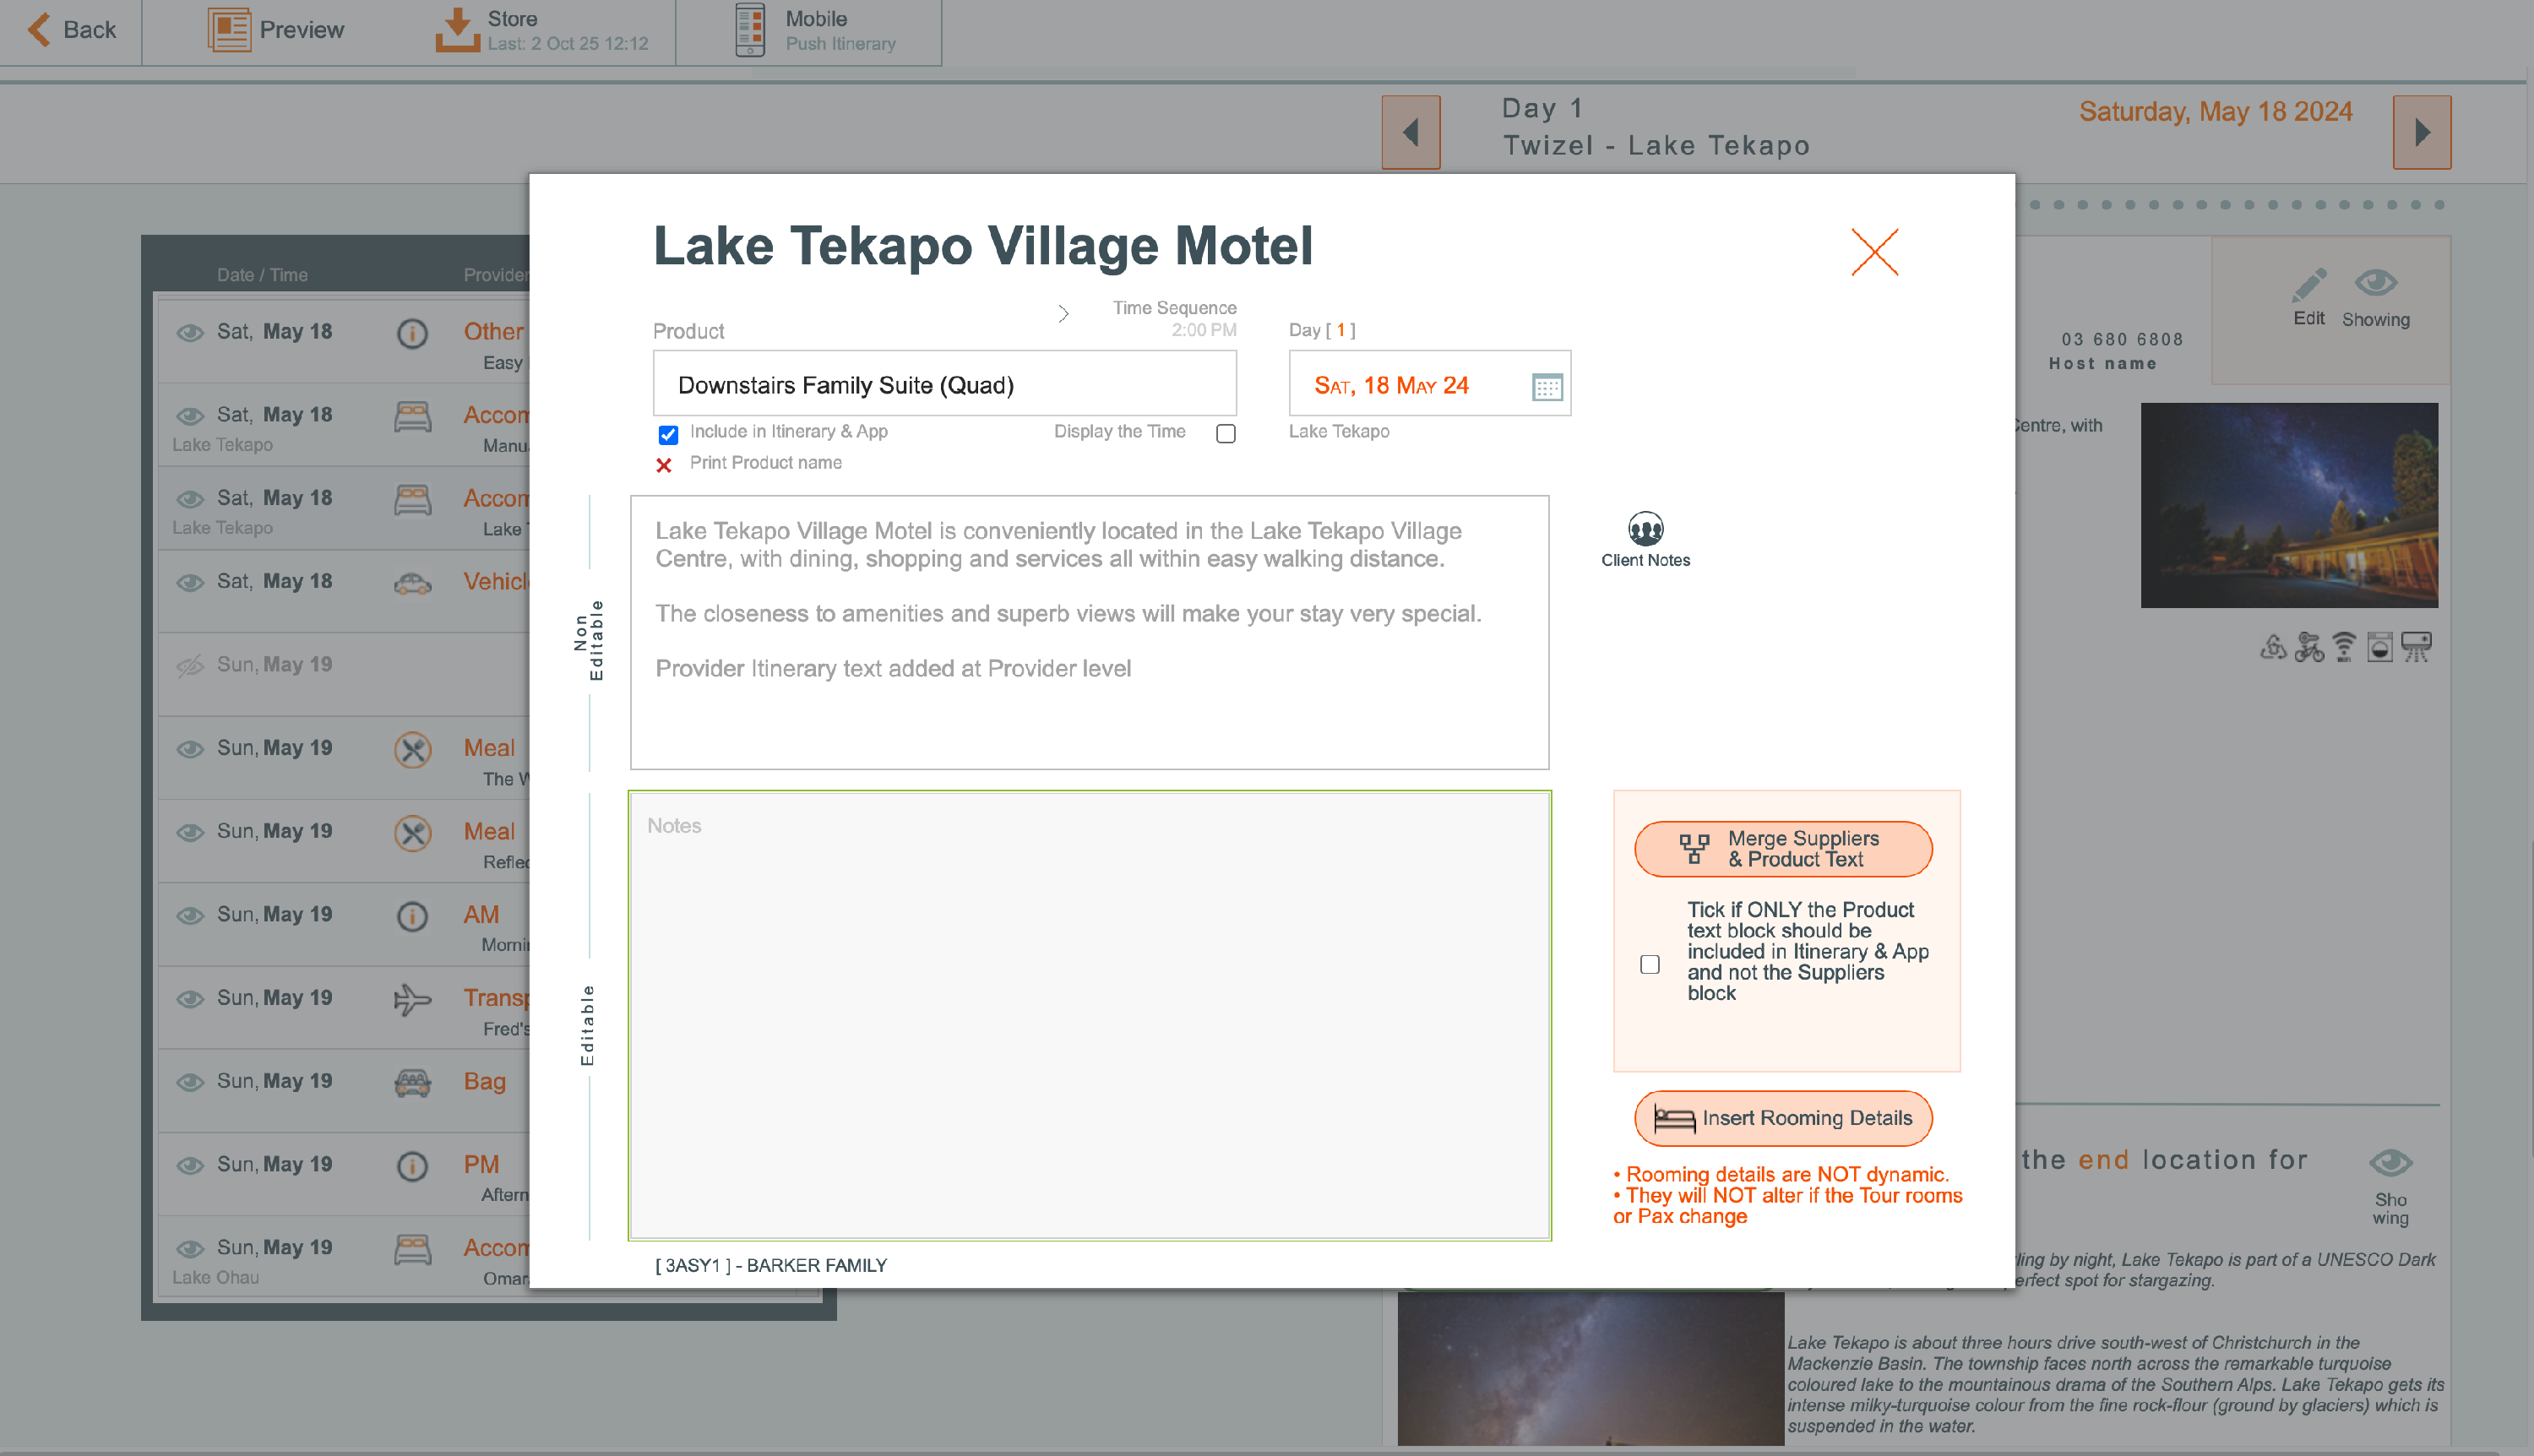The image size is (2534, 1456).
Task: Open Client Notes people icon
Action: pyautogui.click(x=1645, y=528)
